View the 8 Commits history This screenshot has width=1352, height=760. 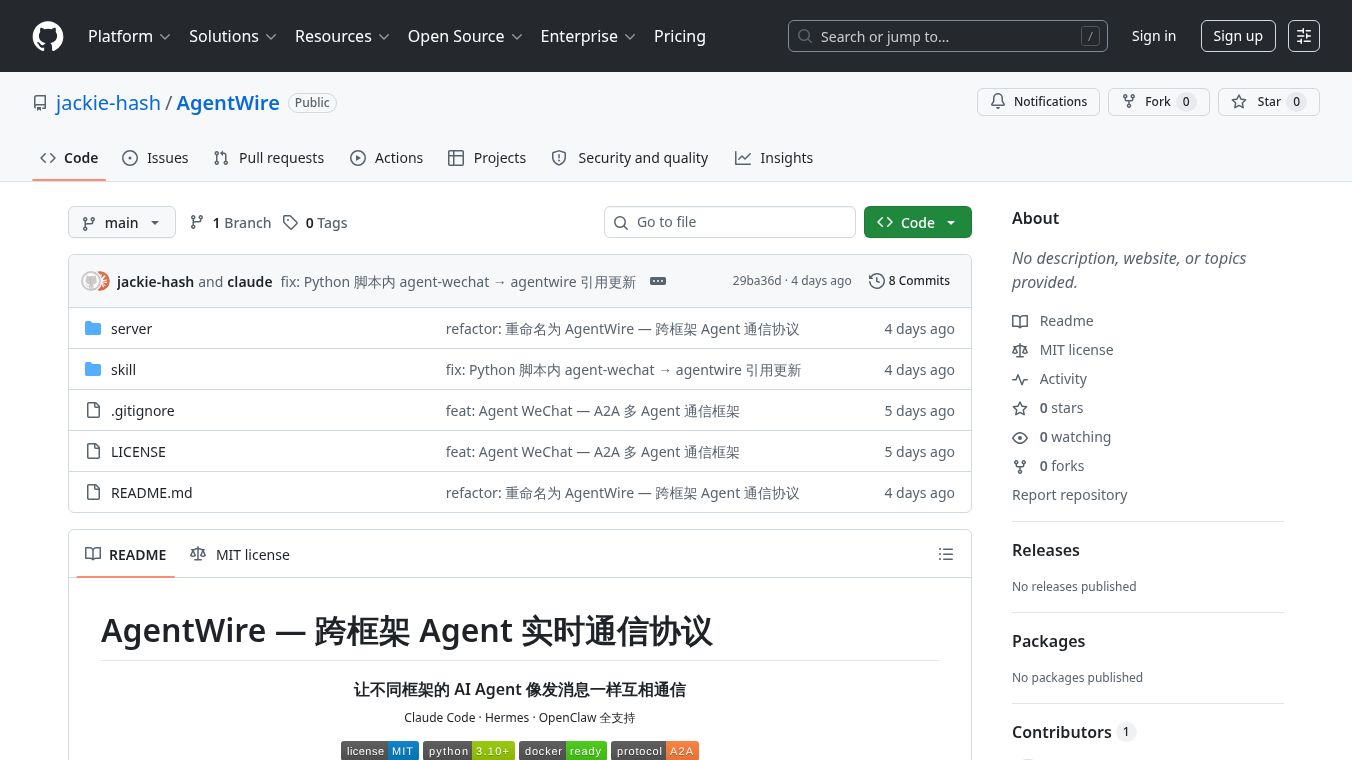(910, 281)
